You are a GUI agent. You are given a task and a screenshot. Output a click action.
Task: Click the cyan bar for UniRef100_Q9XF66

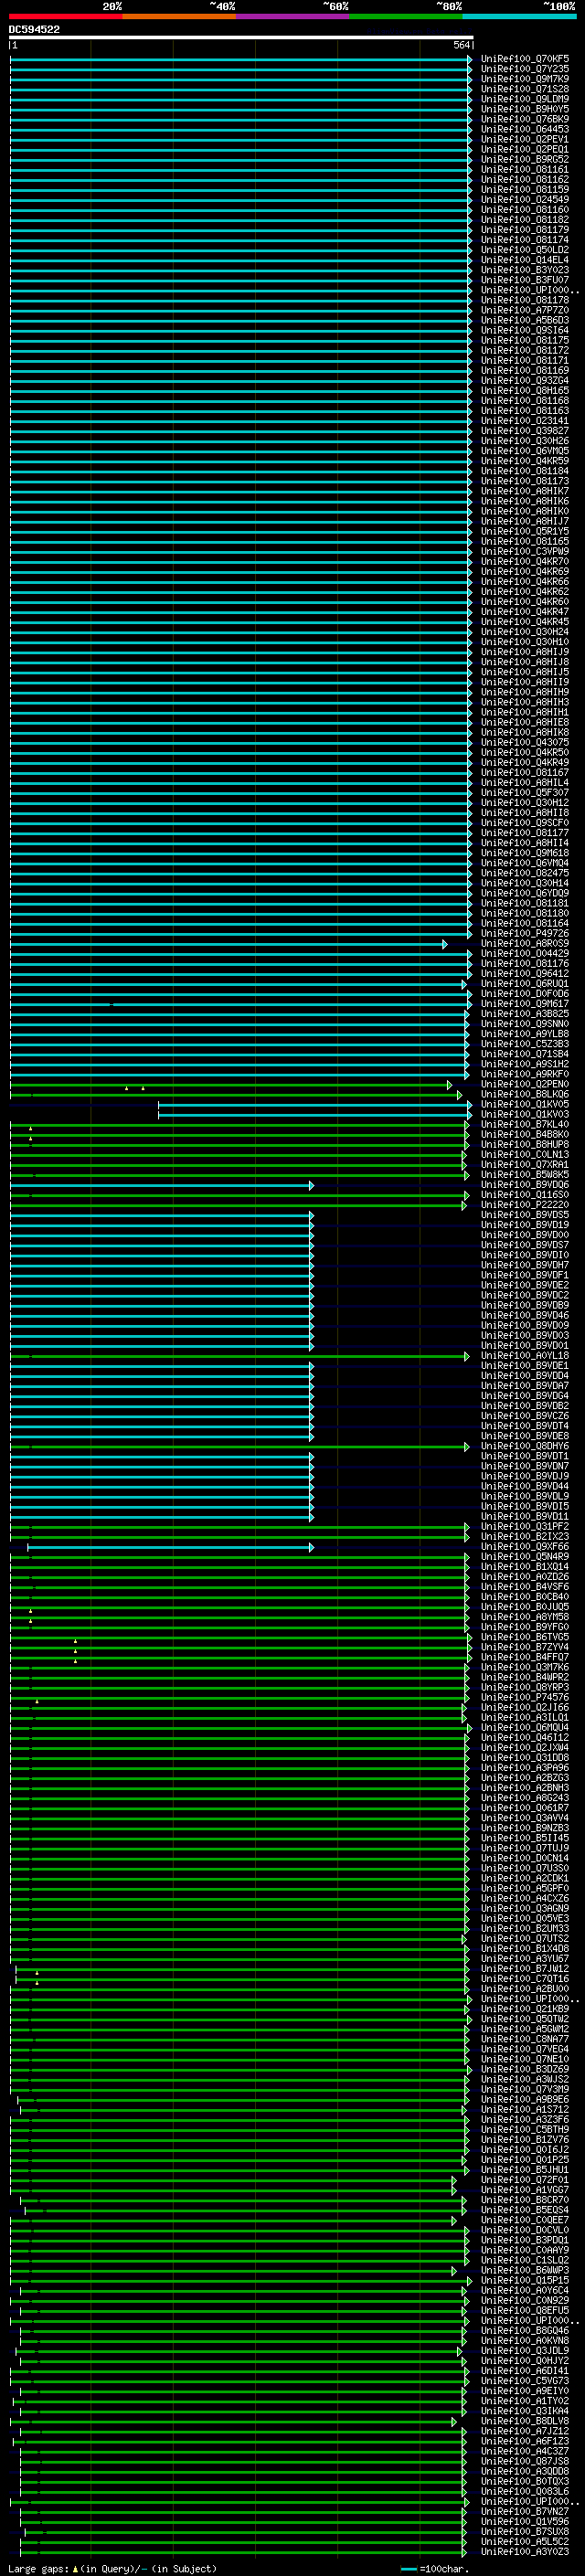point(170,1546)
